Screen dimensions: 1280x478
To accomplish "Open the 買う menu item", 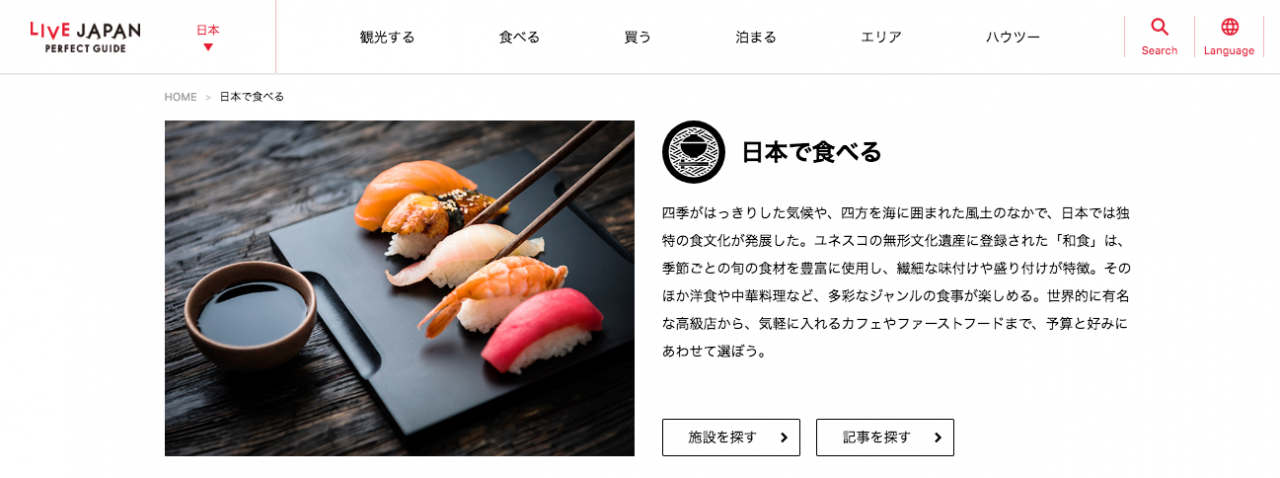I will pyautogui.click(x=637, y=37).
